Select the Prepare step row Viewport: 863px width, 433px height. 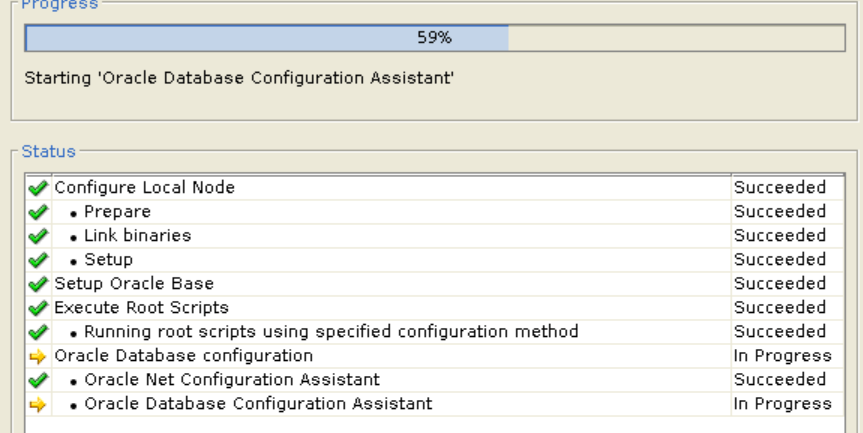435,212
